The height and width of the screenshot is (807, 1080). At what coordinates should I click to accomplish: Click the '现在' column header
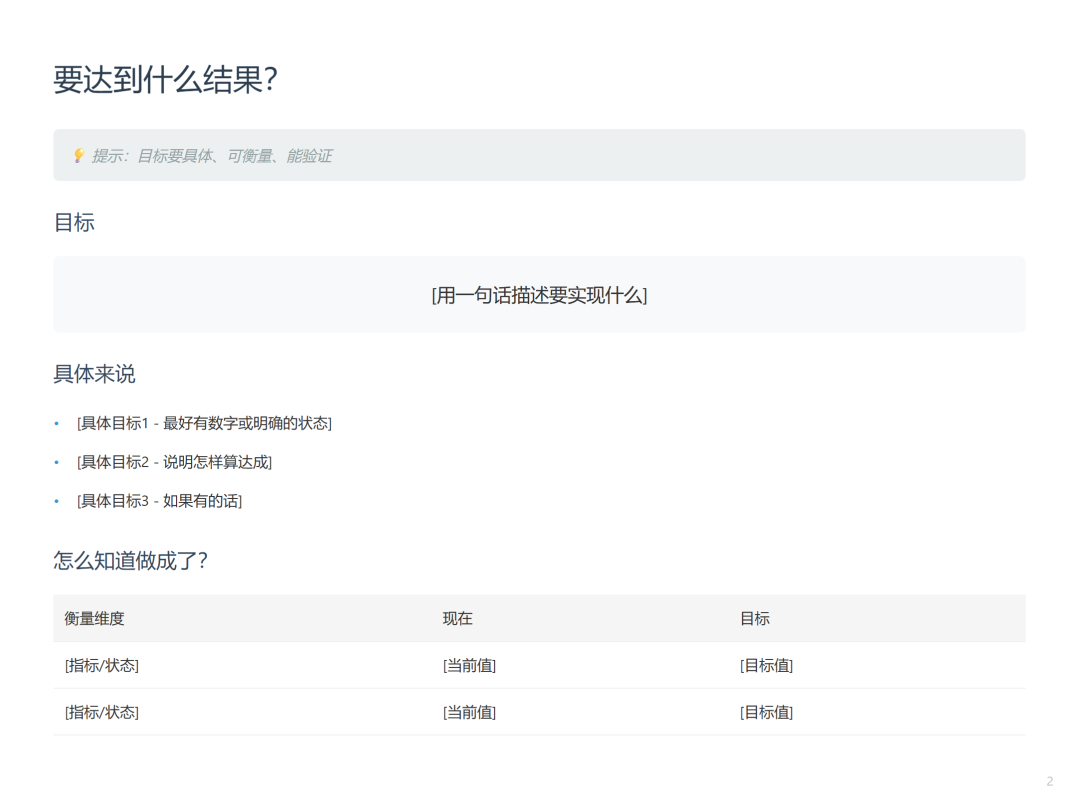457,618
